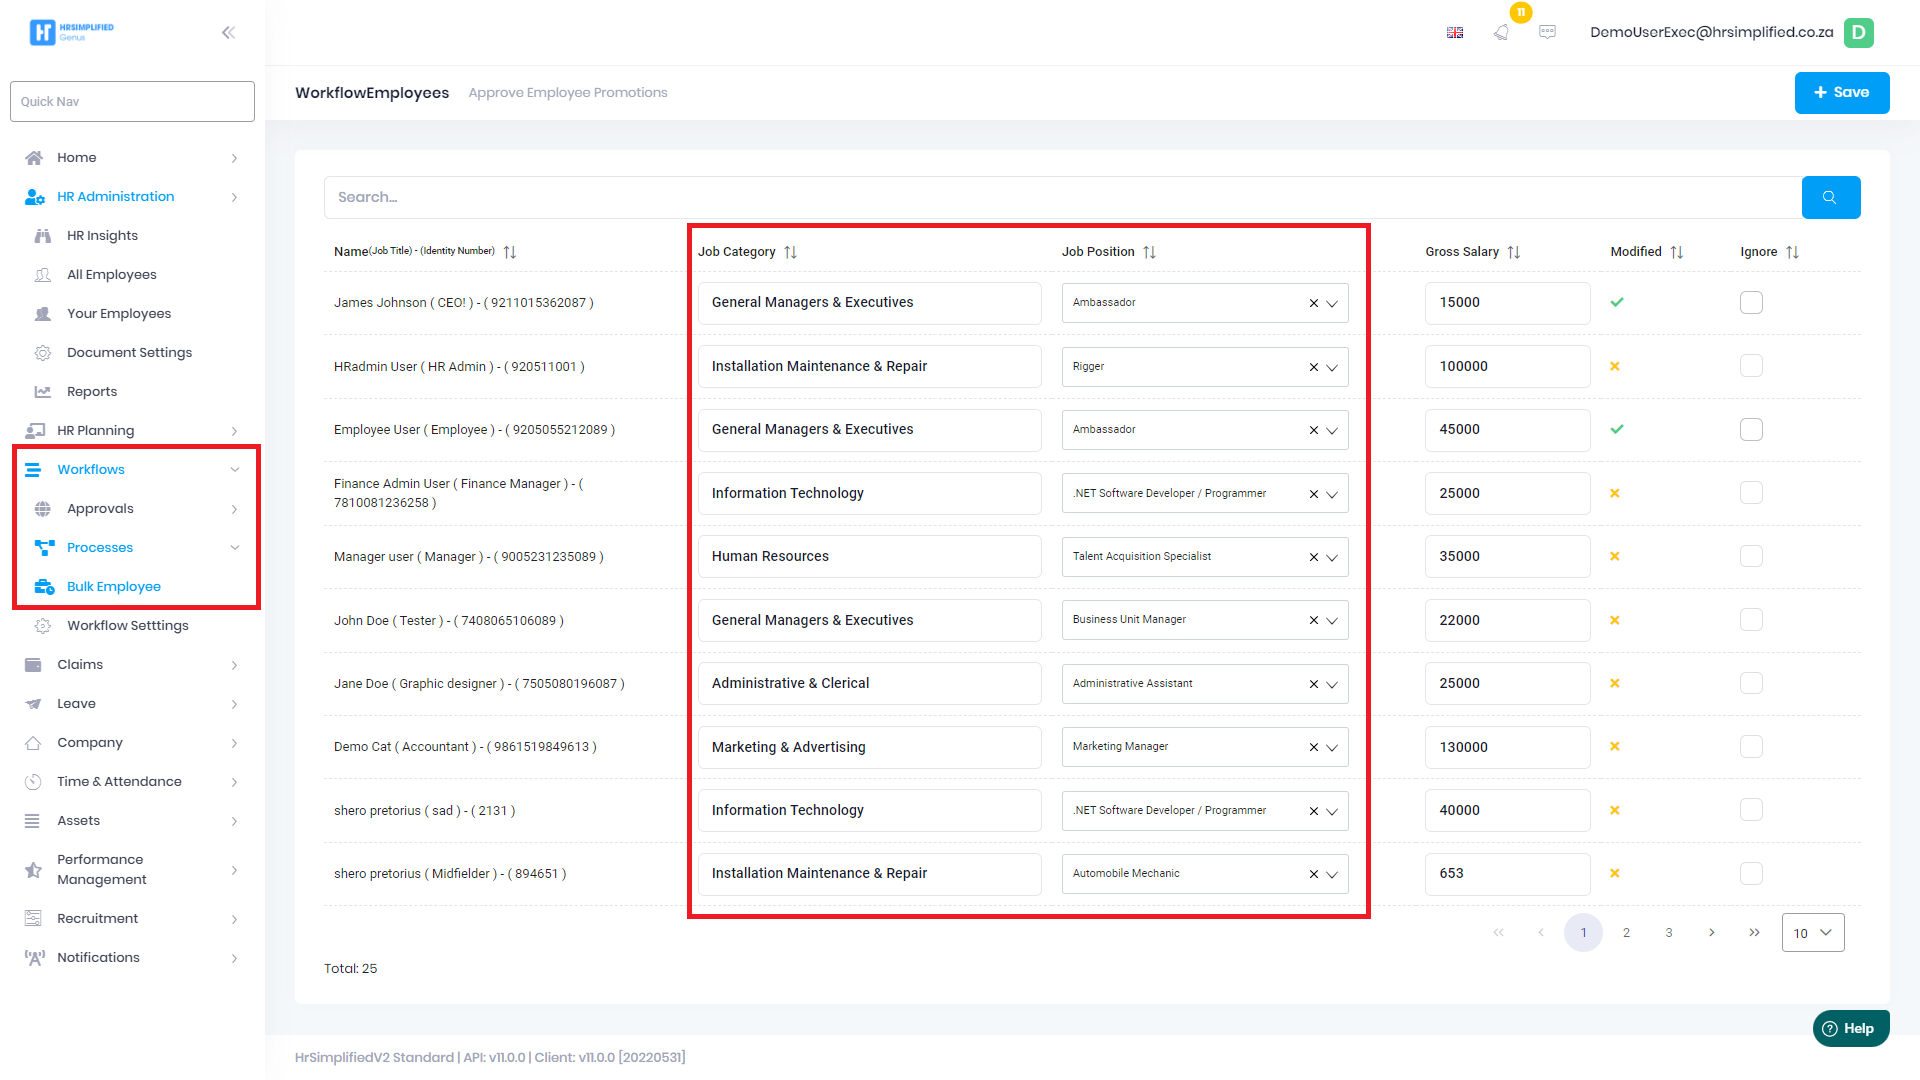Click the blue search magnifier button
Viewport: 1920px width, 1080px height.
point(1830,197)
